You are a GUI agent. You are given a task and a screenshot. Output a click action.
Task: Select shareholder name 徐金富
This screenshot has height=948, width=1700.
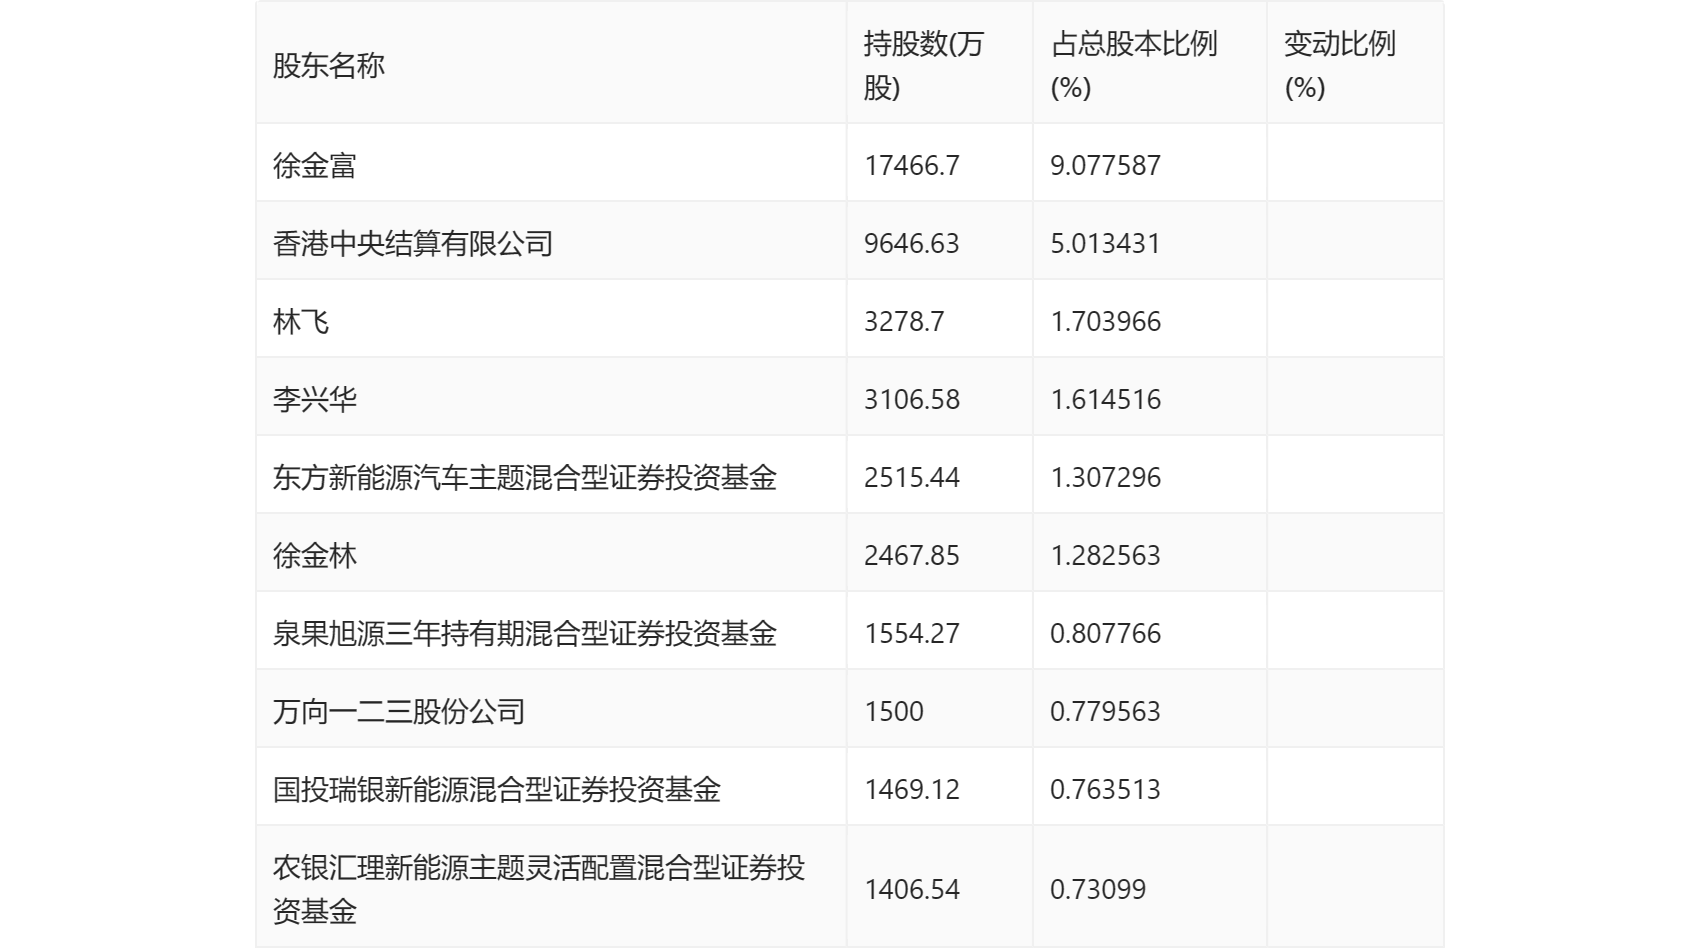click(315, 165)
